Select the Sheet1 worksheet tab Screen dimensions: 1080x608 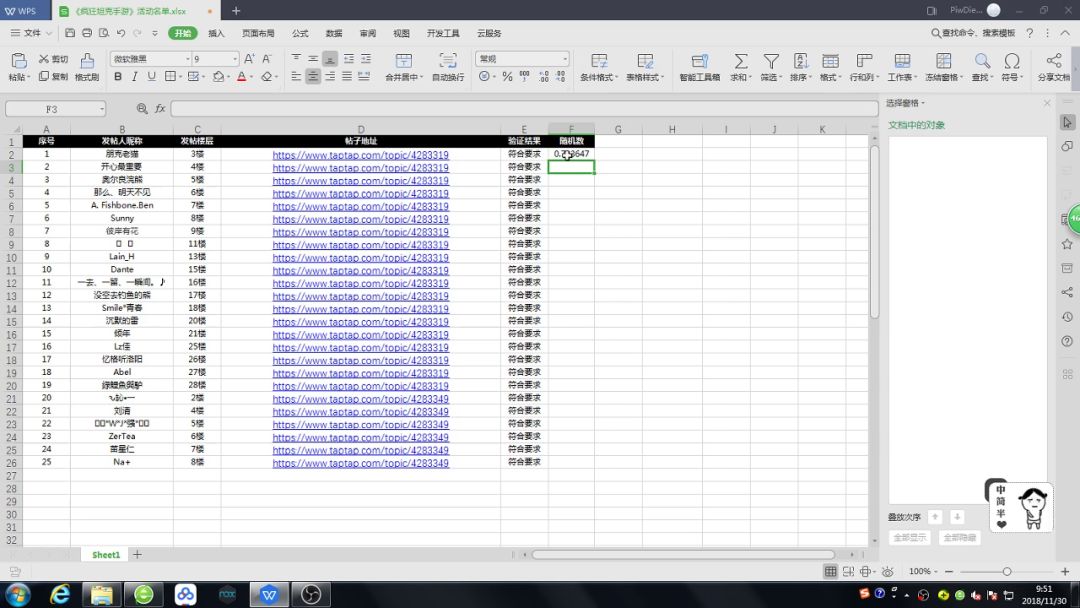[x=106, y=554]
